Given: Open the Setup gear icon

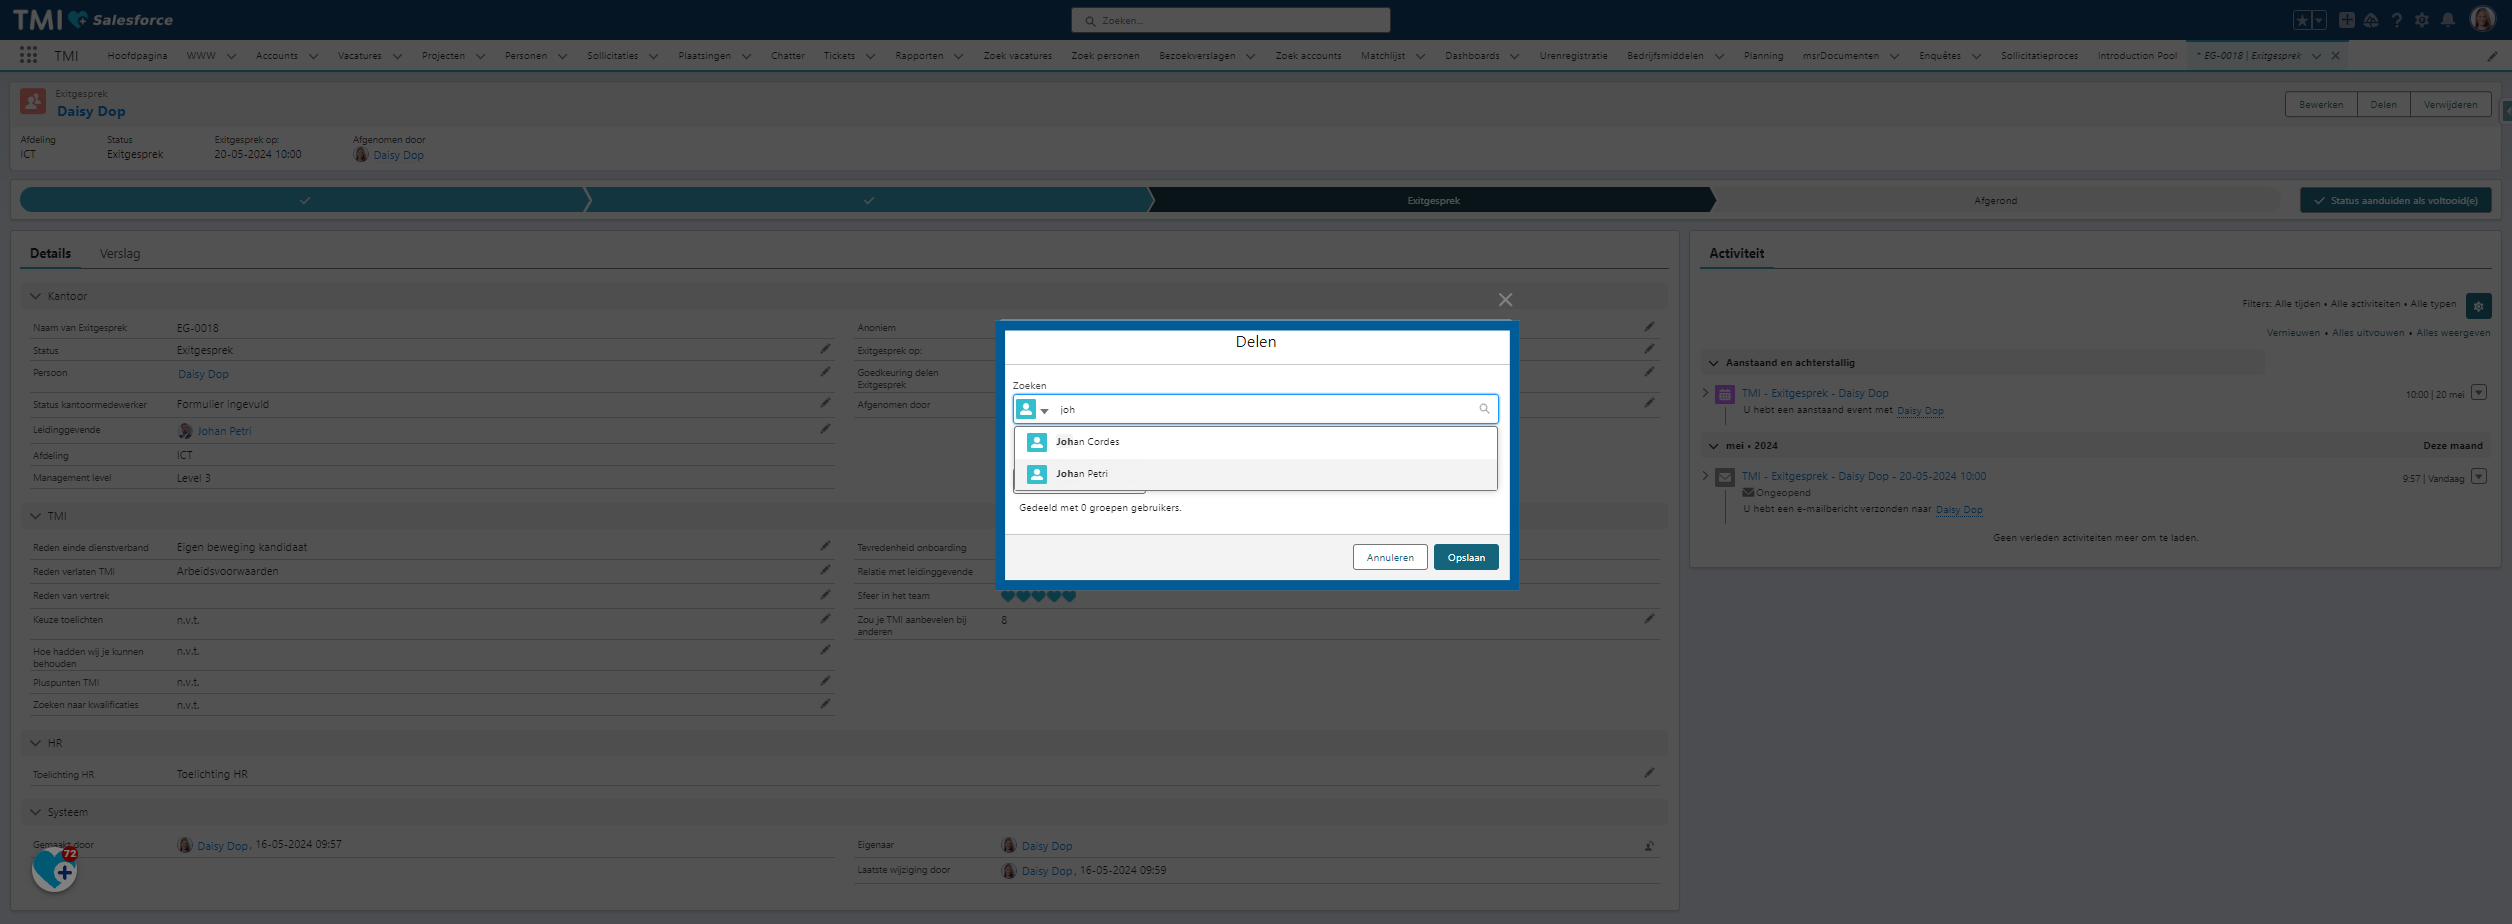Looking at the screenshot, I should 2421,20.
